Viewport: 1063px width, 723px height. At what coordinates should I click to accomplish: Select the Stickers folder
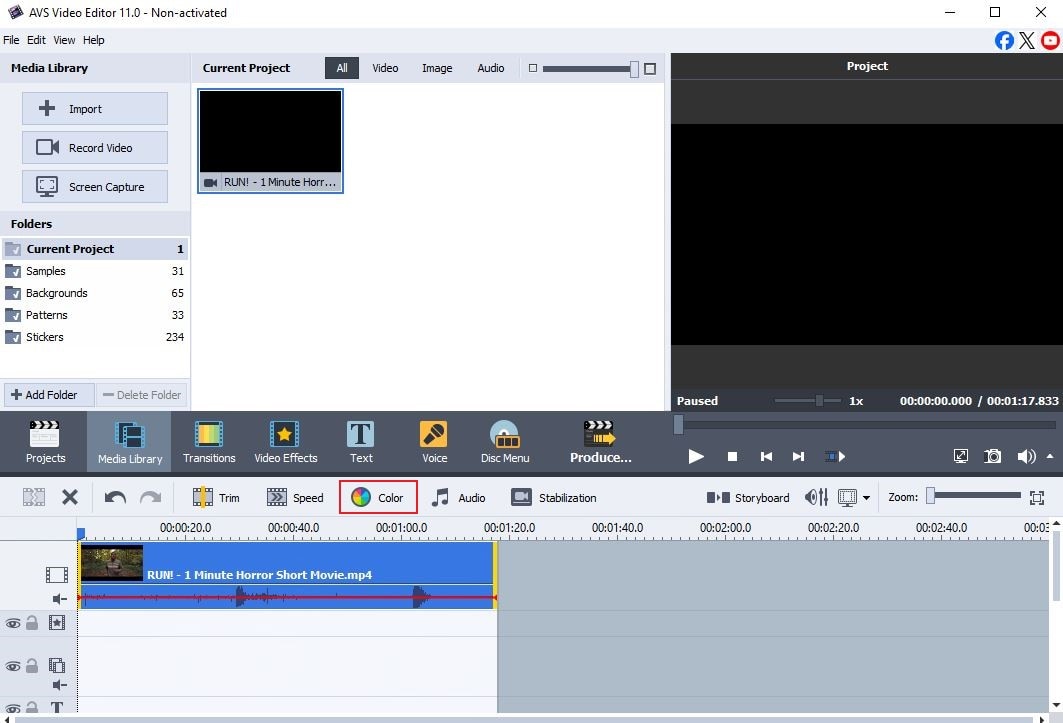(95, 336)
